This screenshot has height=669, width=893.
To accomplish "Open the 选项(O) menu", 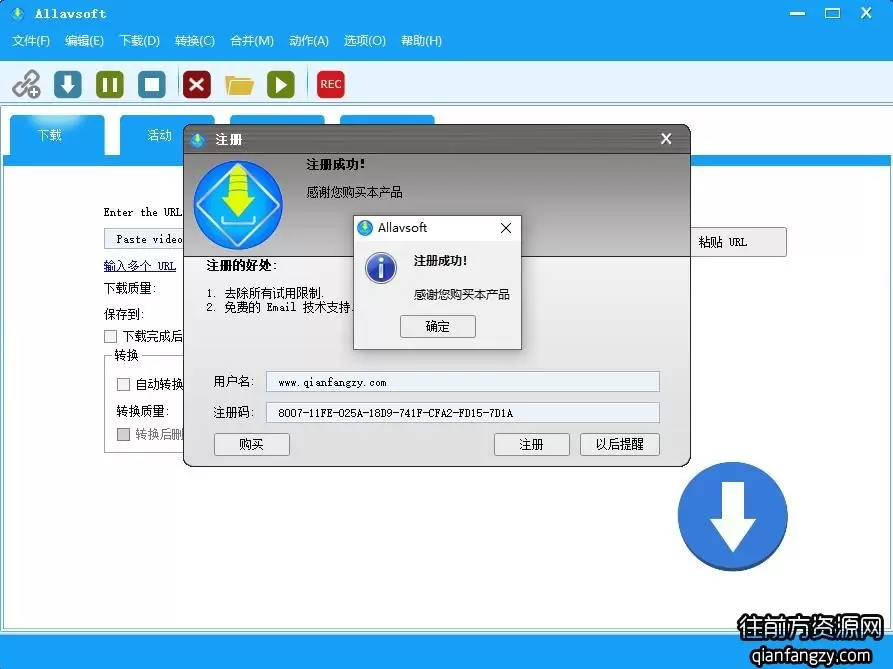I will click(x=364, y=40).
